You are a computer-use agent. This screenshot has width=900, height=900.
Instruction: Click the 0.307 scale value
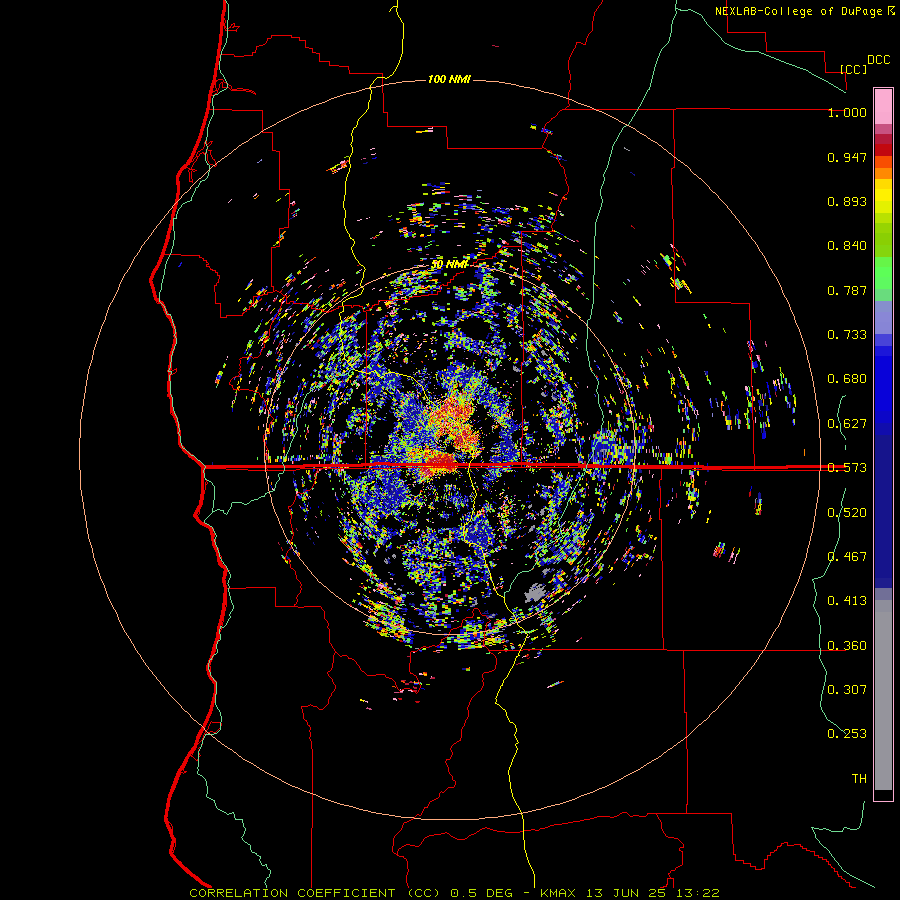847,690
